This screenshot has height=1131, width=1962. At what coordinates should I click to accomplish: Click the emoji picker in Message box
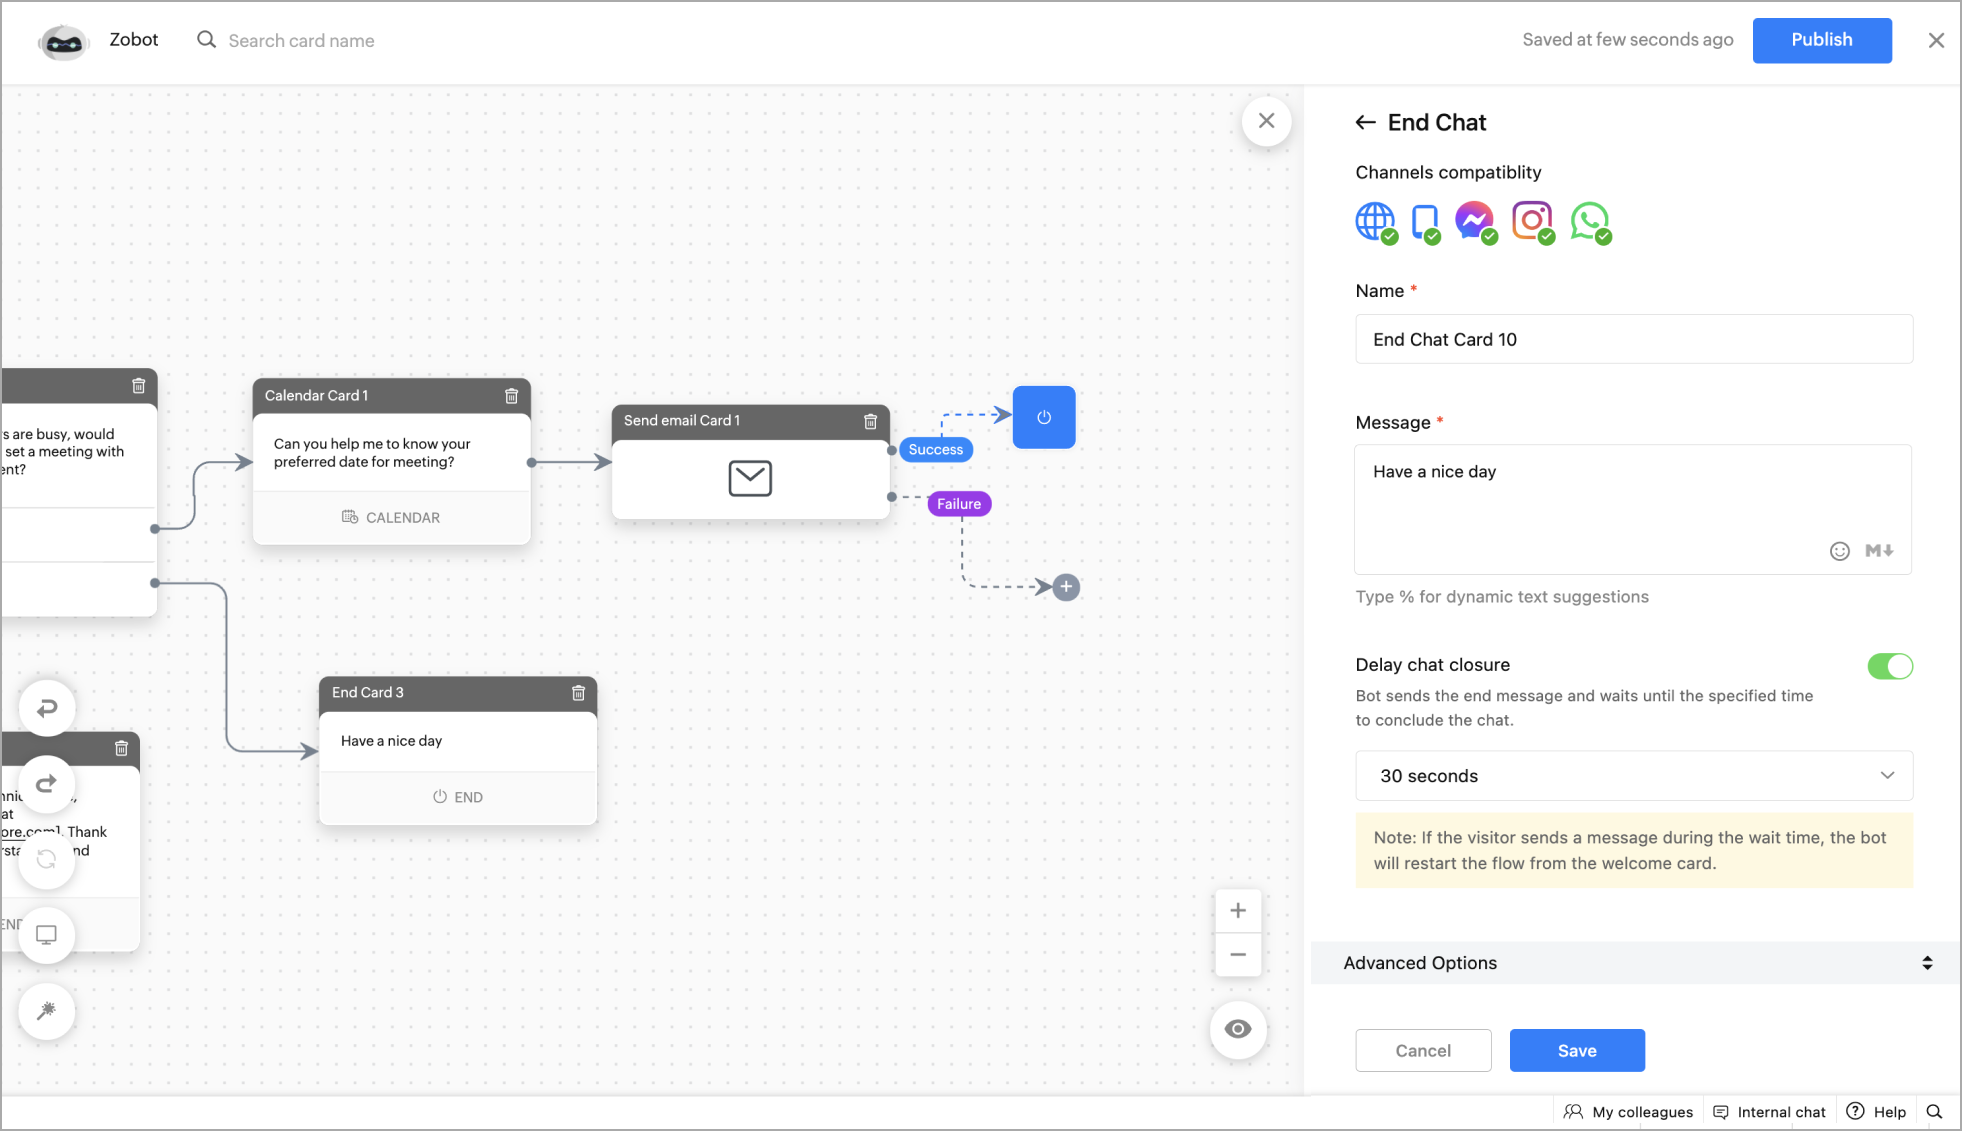pyautogui.click(x=1839, y=551)
